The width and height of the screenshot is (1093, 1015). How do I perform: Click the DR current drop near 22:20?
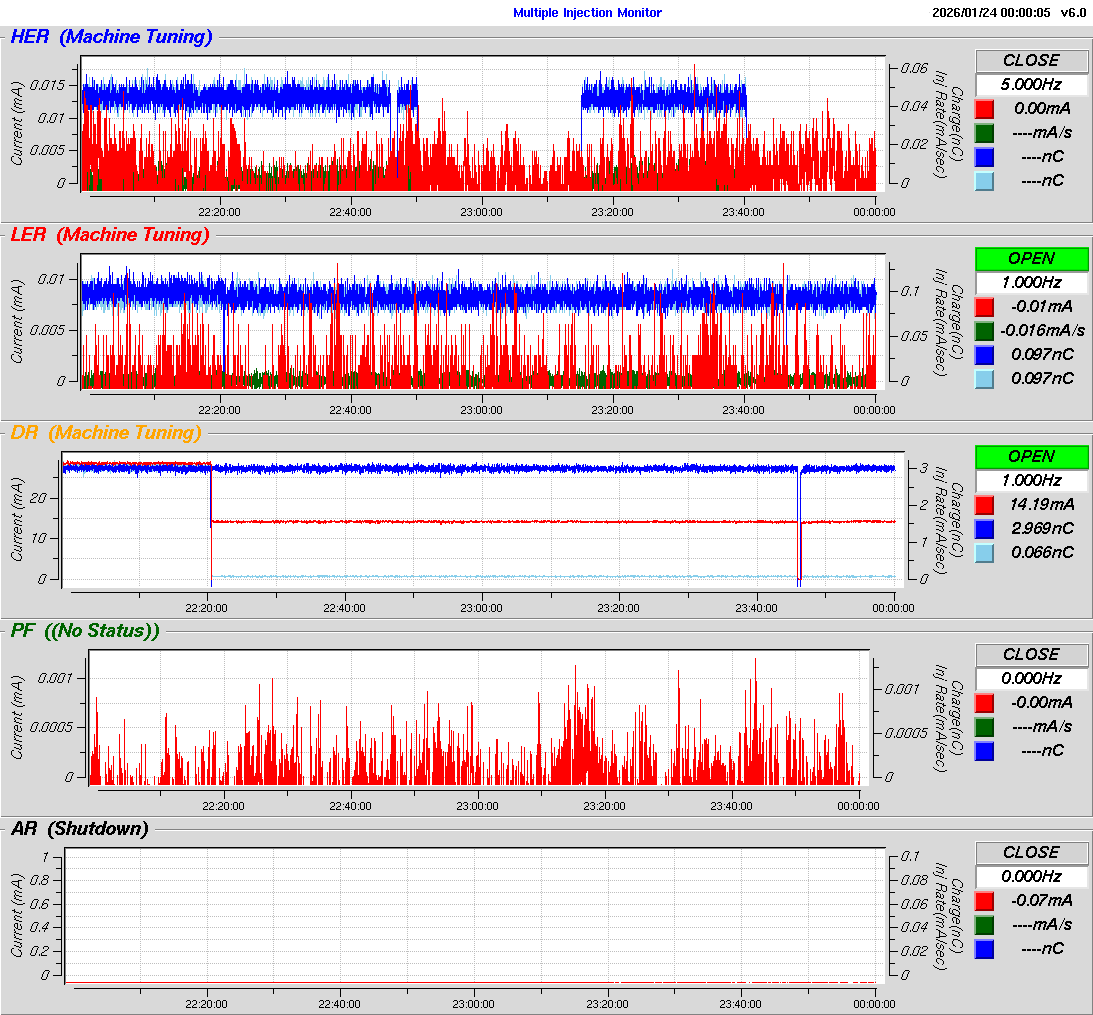211,500
